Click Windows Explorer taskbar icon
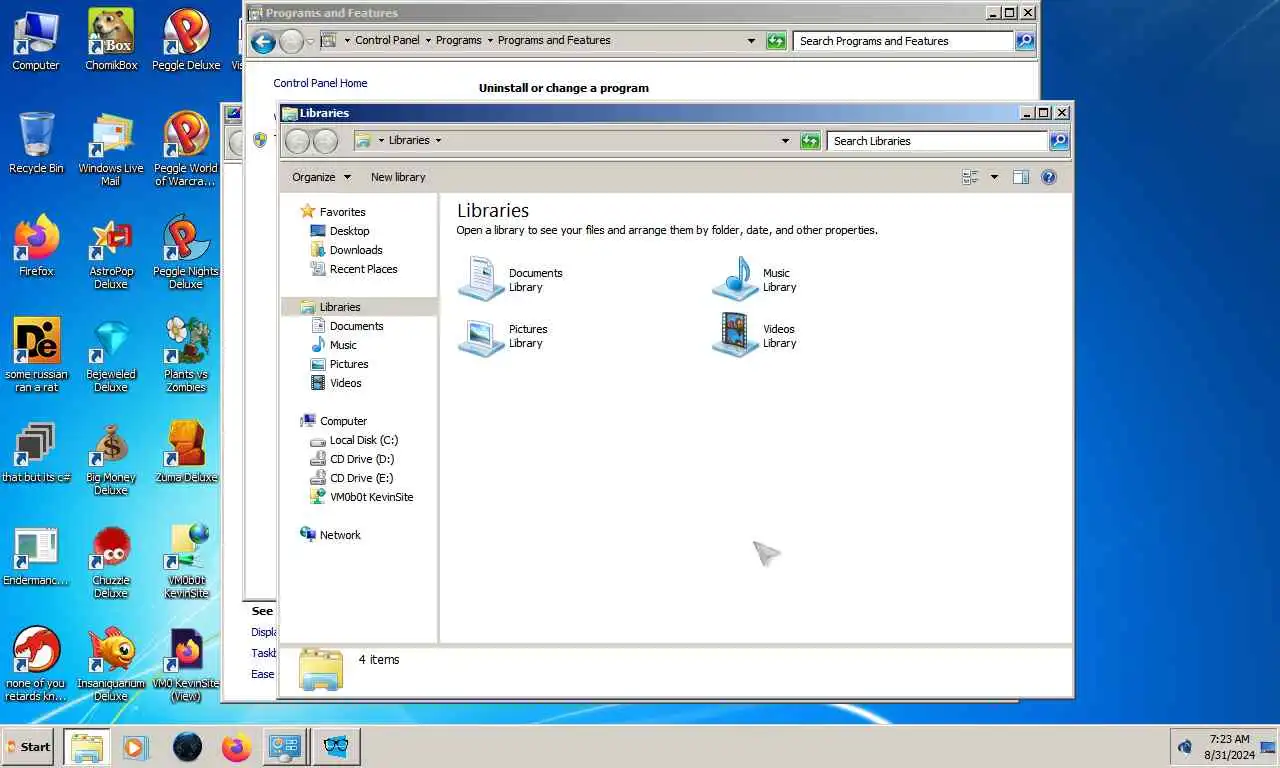The image size is (1280, 768). coord(87,747)
